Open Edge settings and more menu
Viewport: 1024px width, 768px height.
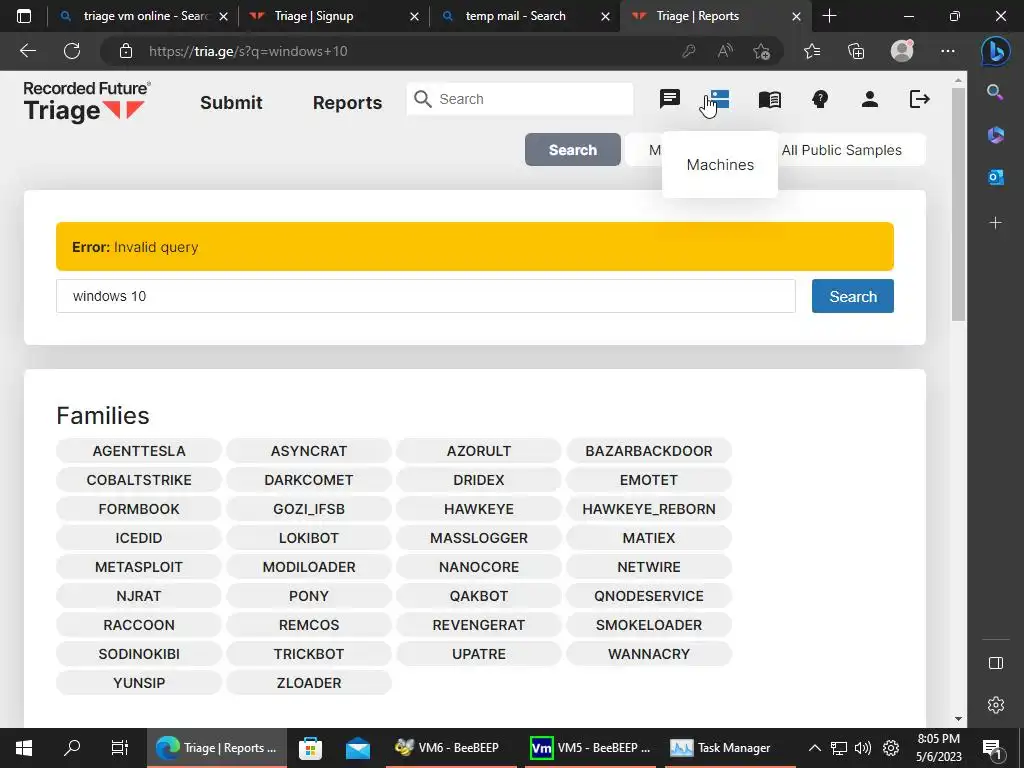[948, 51]
